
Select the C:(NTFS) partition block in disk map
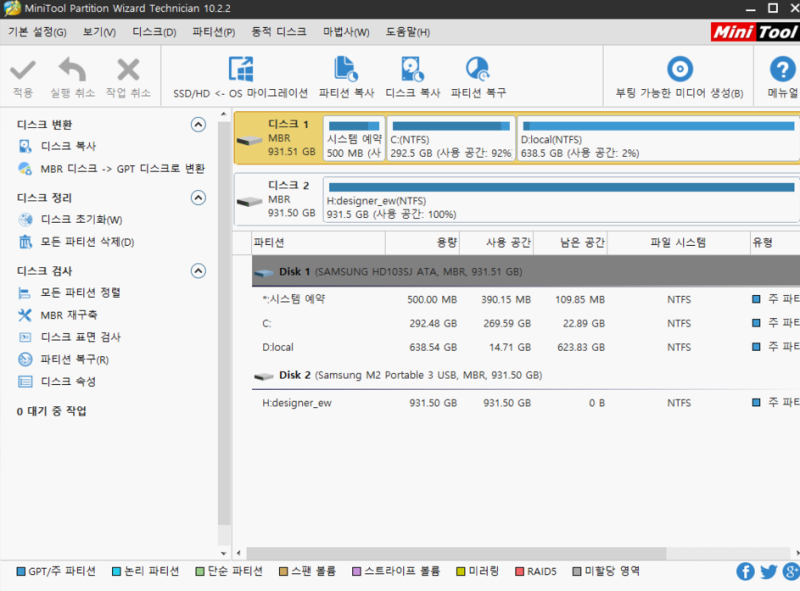click(451, 139)
